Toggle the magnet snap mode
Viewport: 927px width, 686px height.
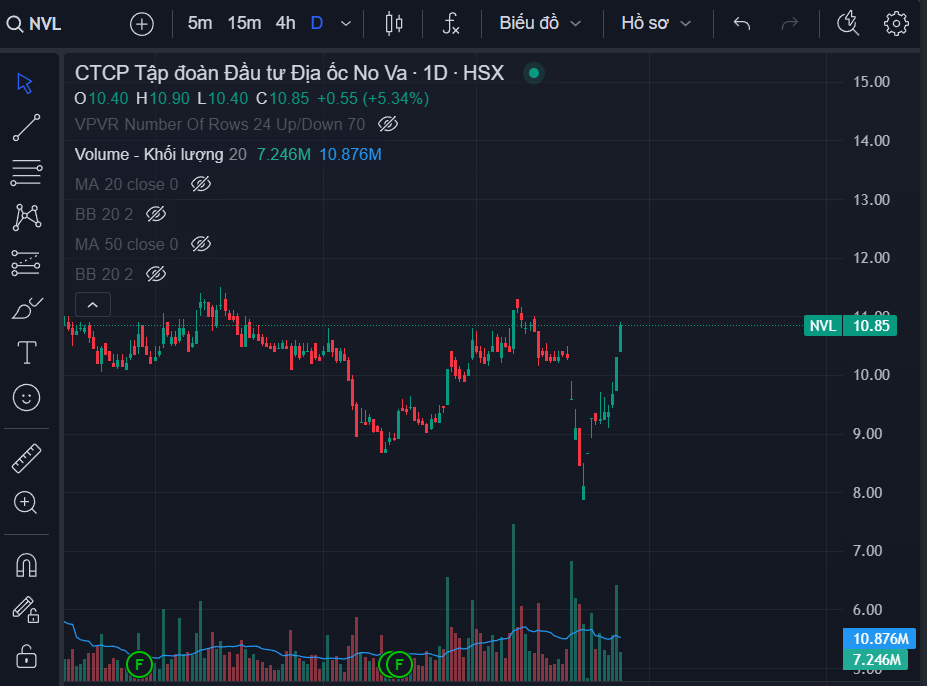pos(27,565)
